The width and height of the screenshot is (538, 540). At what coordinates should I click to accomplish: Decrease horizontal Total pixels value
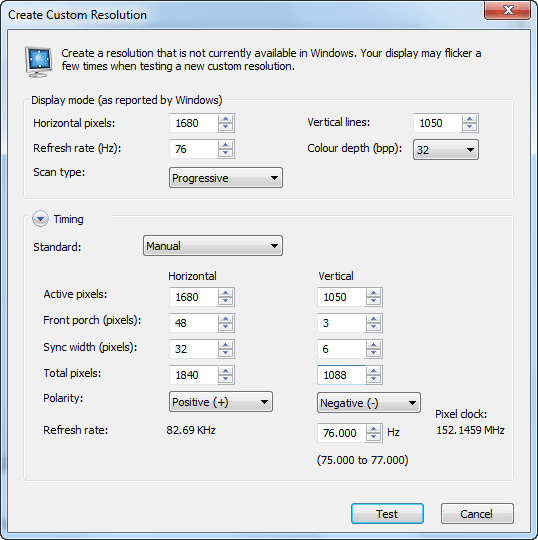226,379
